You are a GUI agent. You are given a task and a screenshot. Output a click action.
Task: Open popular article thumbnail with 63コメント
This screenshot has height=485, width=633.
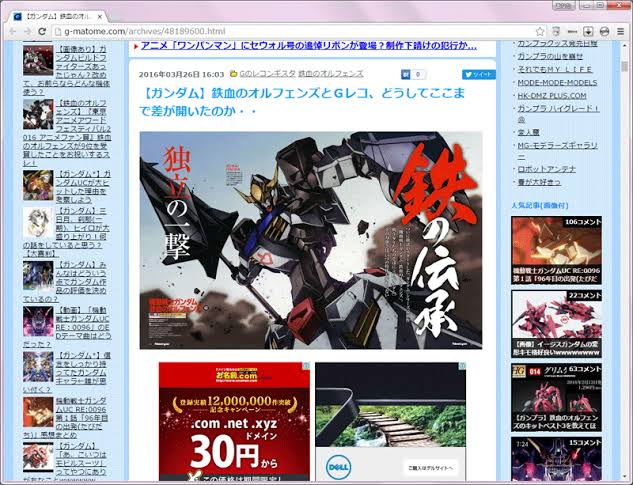coord(556,397)
